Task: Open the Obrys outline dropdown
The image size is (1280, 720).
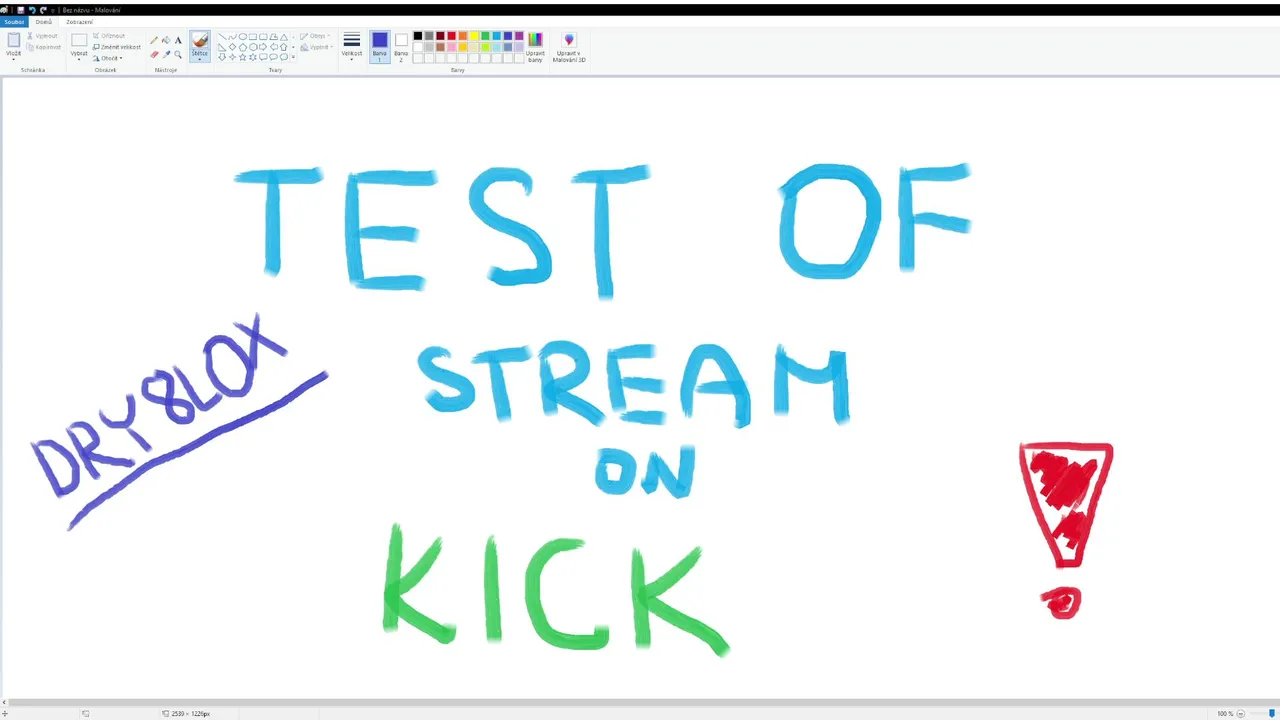Action: pyautogui.click(x=316, y=36)
